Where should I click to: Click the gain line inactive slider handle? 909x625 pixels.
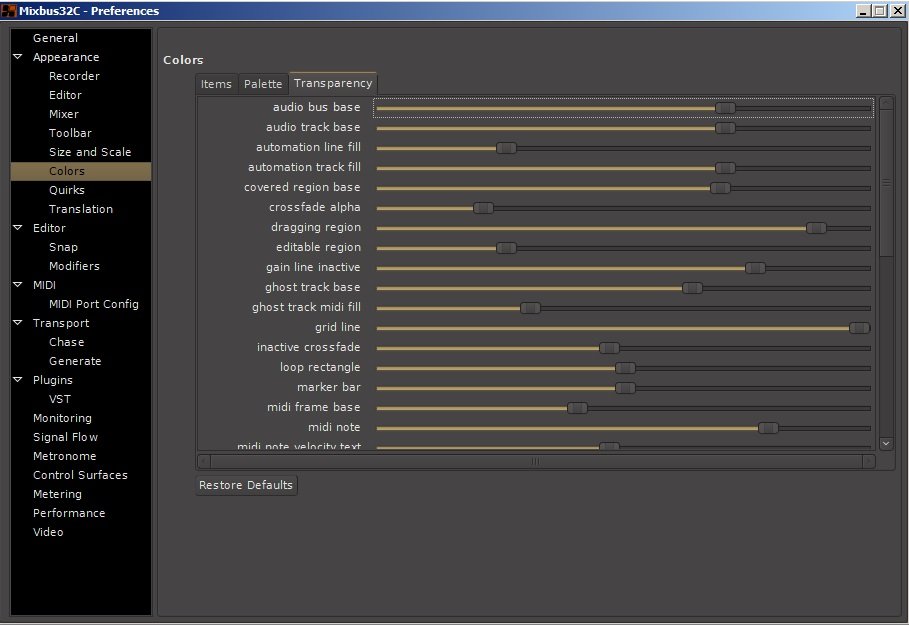tap(755, 268)
